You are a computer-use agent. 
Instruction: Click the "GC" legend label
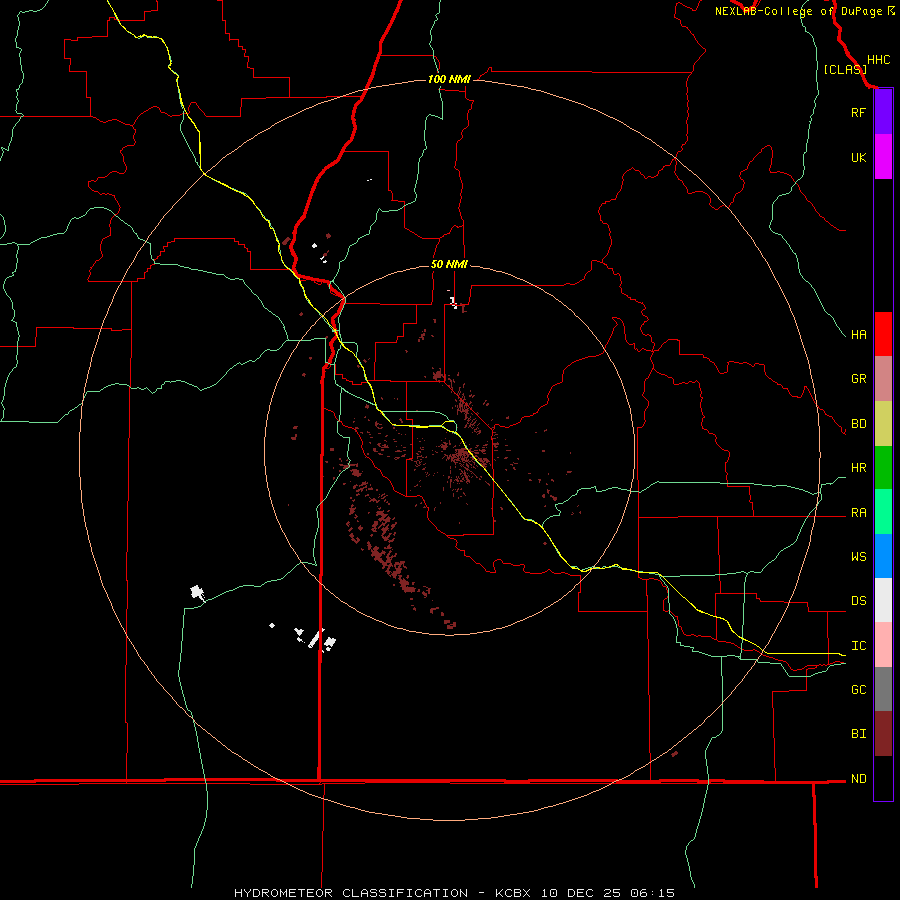pyautogui.click(x=858, y=690)
